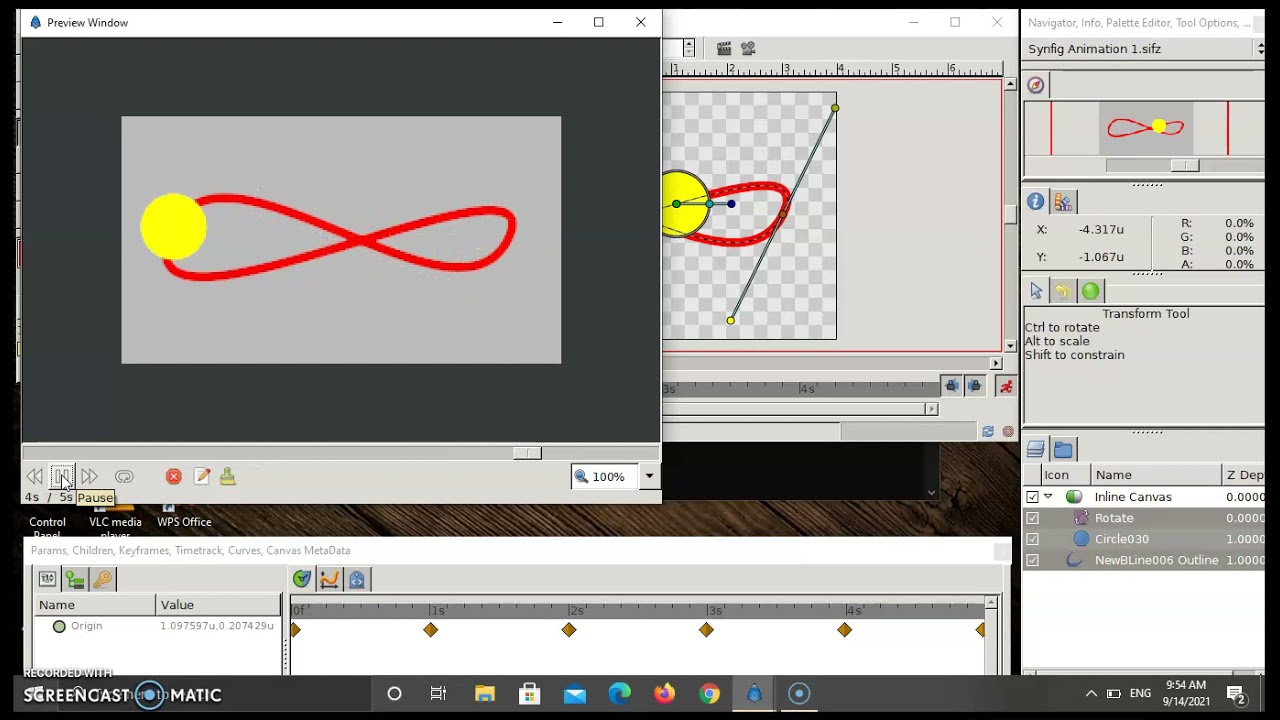Click the blue refresh icon below the canvas
The width and height of the screenshot is (1280, 720).
[x=988, y=432]
